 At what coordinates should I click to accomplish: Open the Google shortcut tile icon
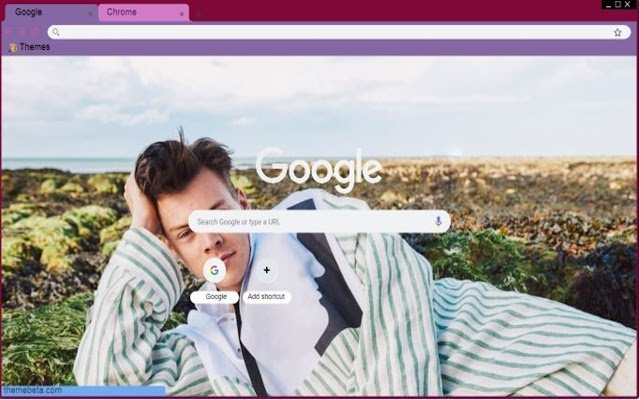point(214,270)
